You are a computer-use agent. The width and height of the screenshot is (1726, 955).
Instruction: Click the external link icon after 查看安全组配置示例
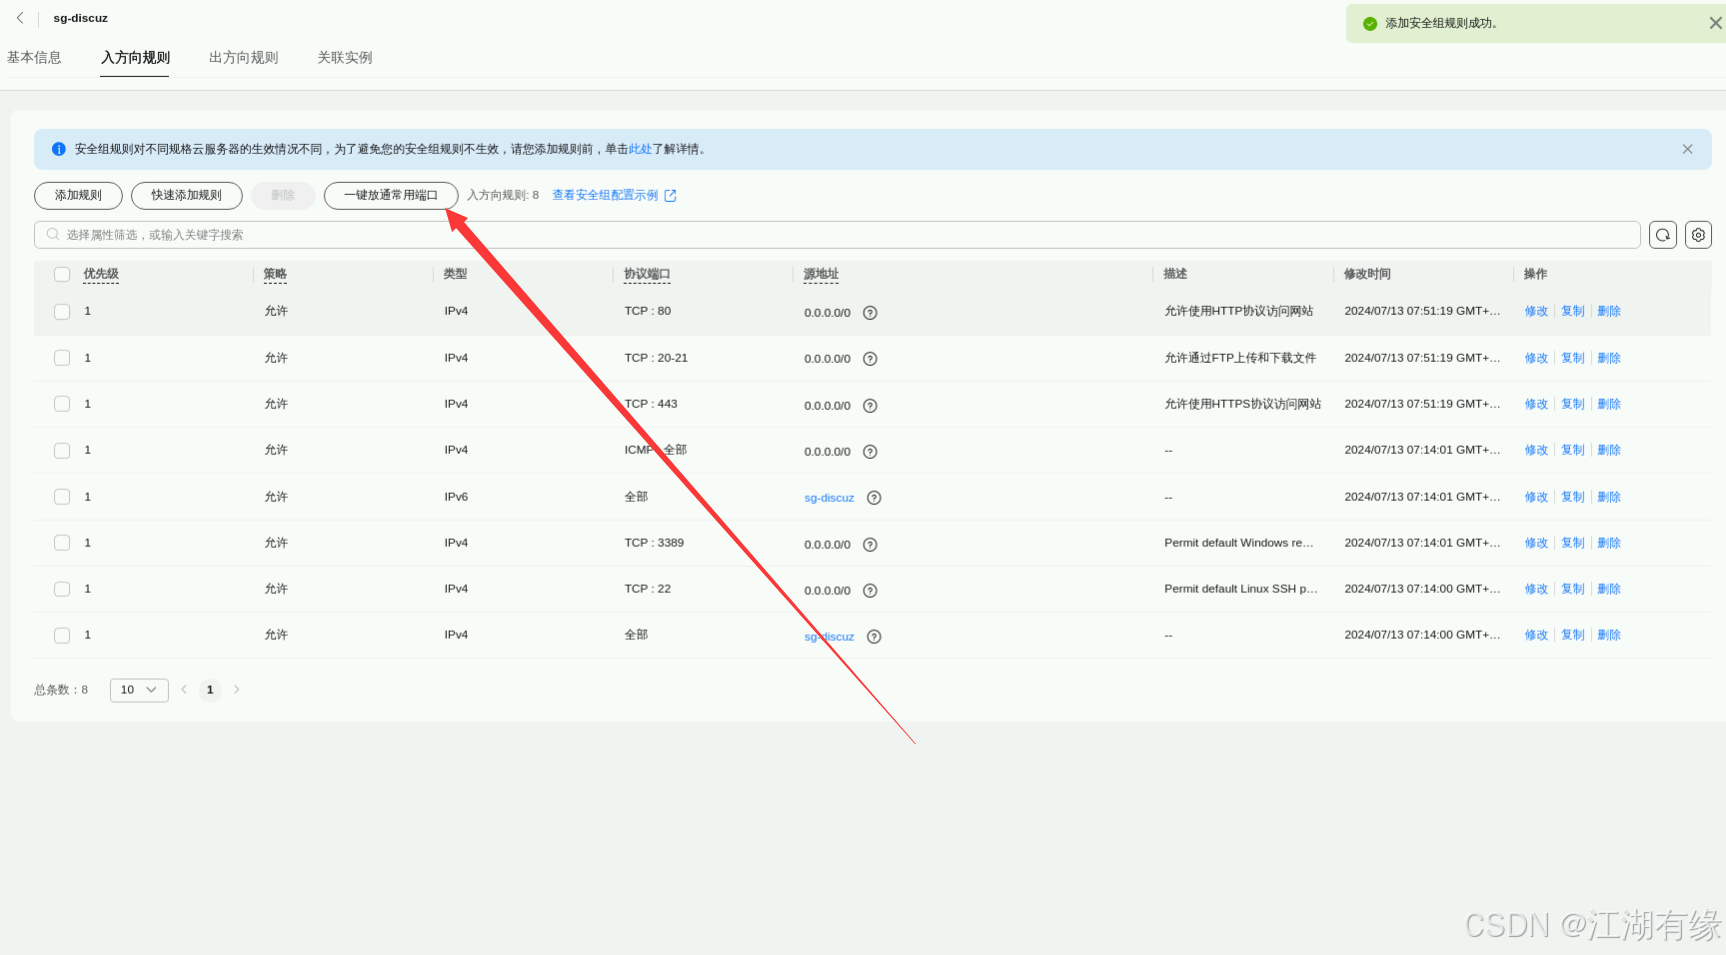point(670,196)
